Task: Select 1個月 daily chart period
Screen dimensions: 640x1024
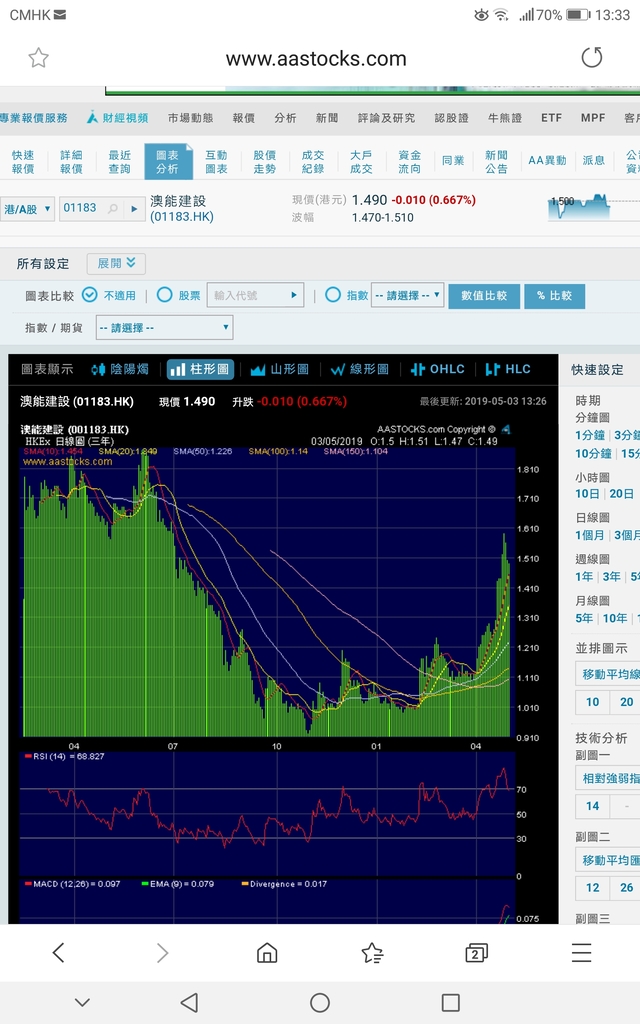Action: click(x=590, y=535)
